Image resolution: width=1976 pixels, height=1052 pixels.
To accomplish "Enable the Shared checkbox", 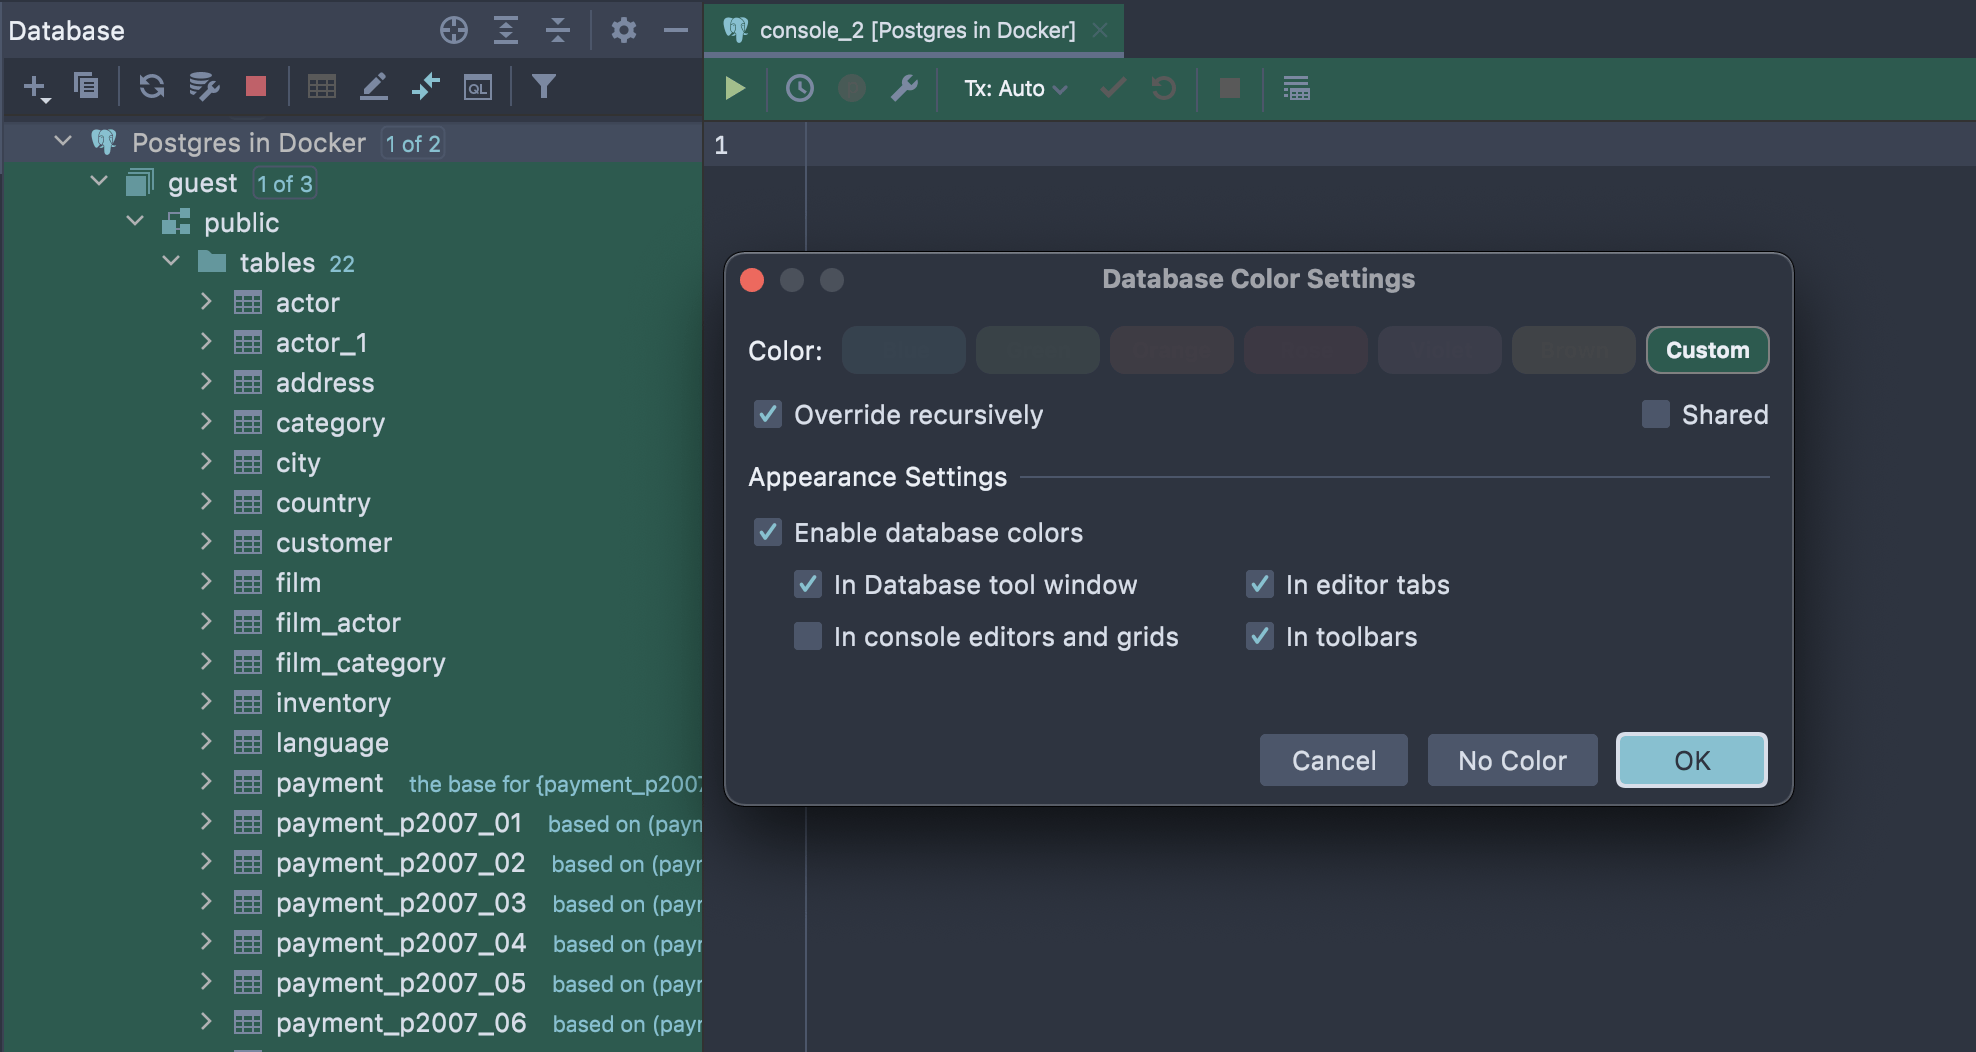I will click(x=1656, y=414).
